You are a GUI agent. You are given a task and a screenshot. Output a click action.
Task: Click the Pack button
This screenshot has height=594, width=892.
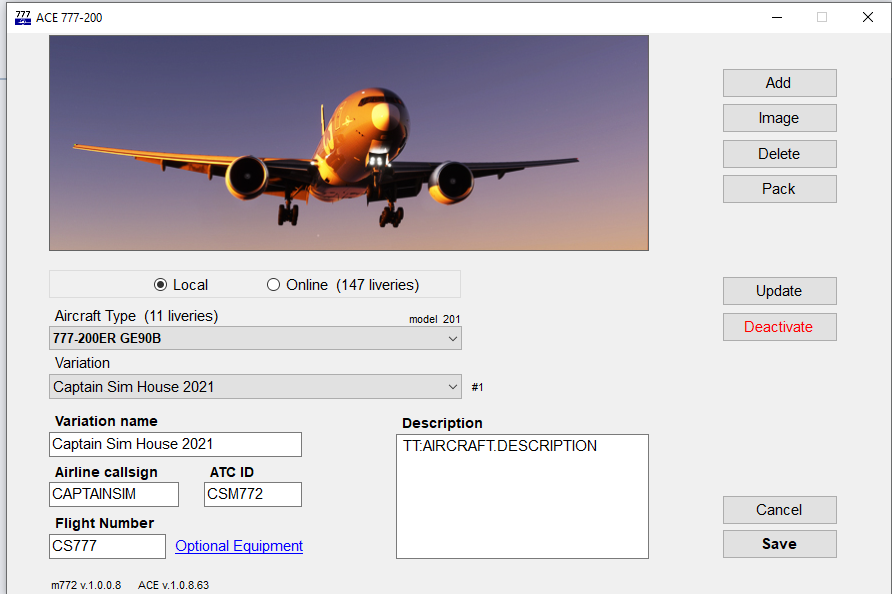click(x=779, y=189)
